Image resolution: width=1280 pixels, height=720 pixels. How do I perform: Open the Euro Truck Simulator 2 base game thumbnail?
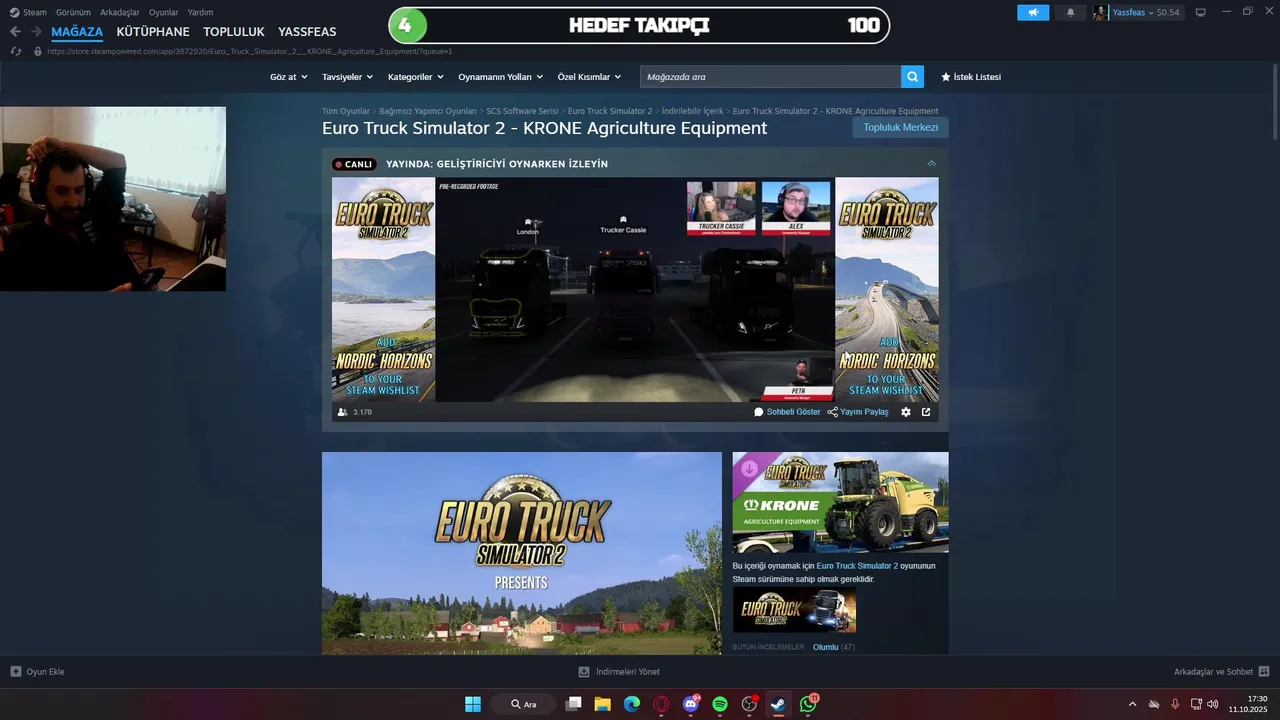794,610
